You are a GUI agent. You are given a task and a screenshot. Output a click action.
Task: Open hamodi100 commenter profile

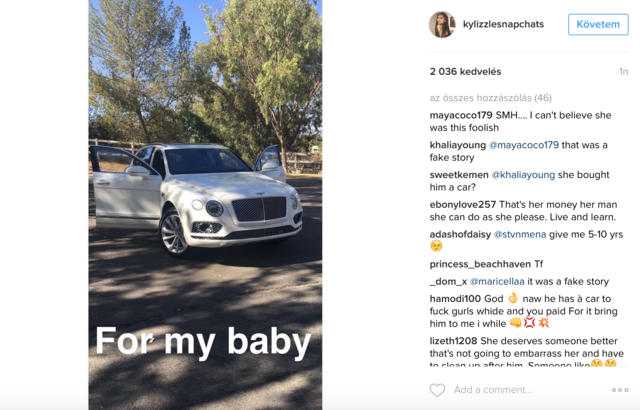tap(455, 299)
